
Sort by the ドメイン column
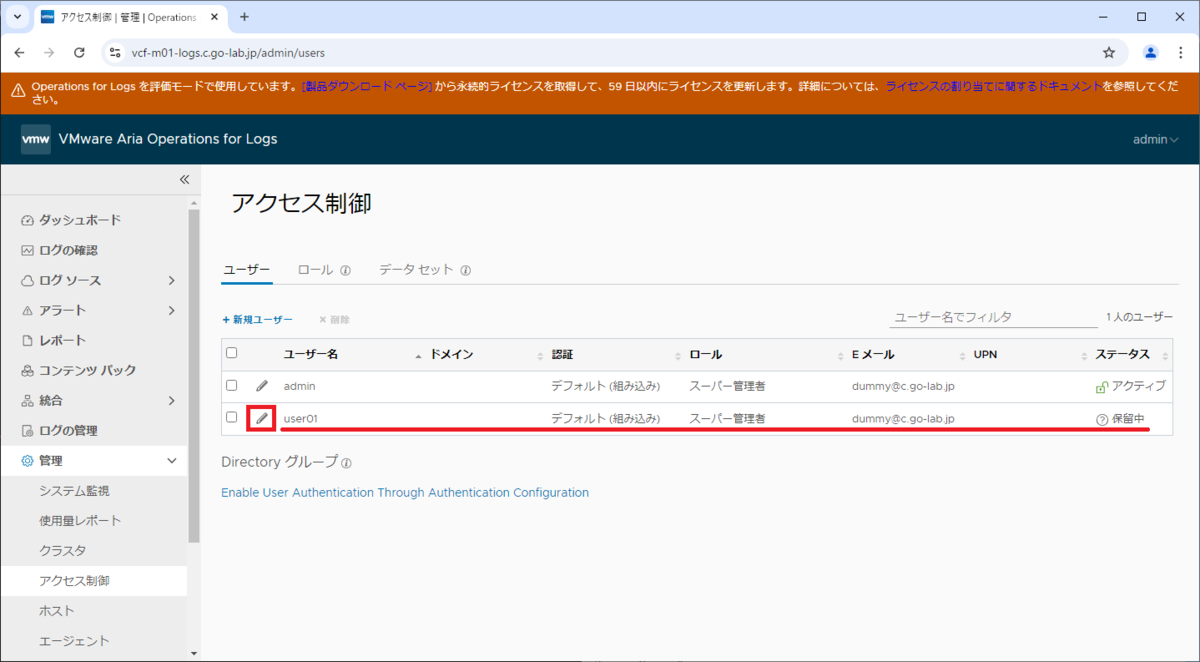pyautogui.click(x=451, y=354)
